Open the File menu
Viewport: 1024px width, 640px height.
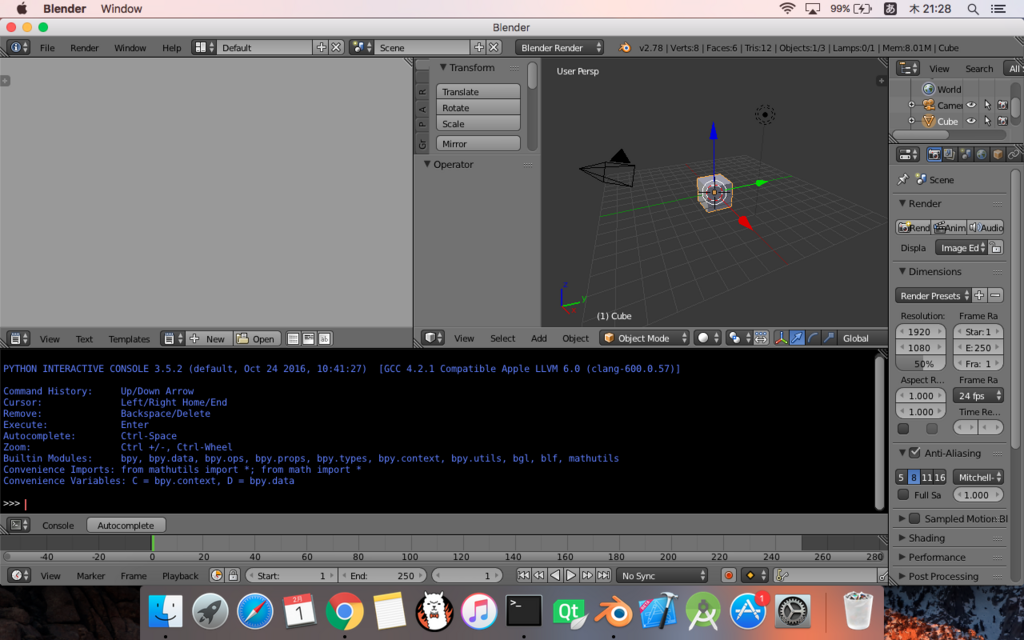click(47, 47)
